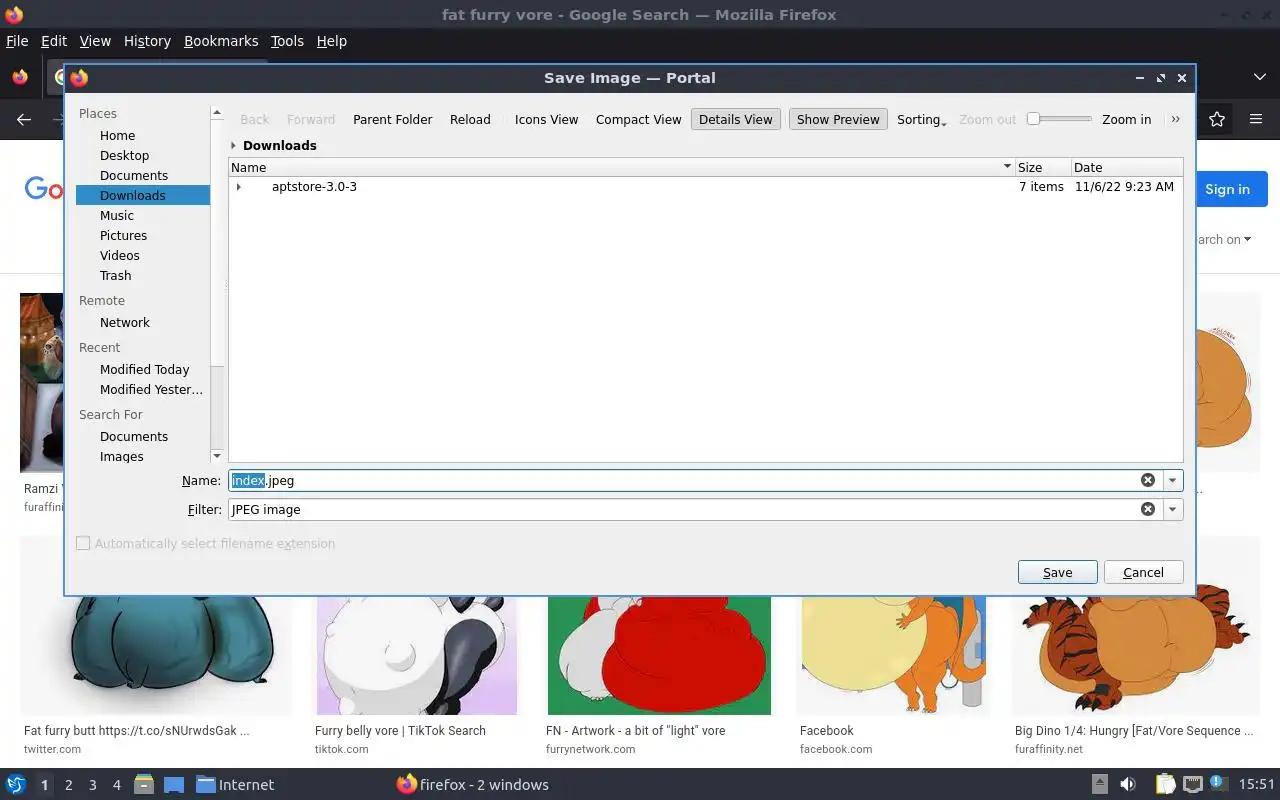The image size is (1280, 800).
Task: Switch to workspace 2 in taskbar
Action: click(x=68, y=785)
